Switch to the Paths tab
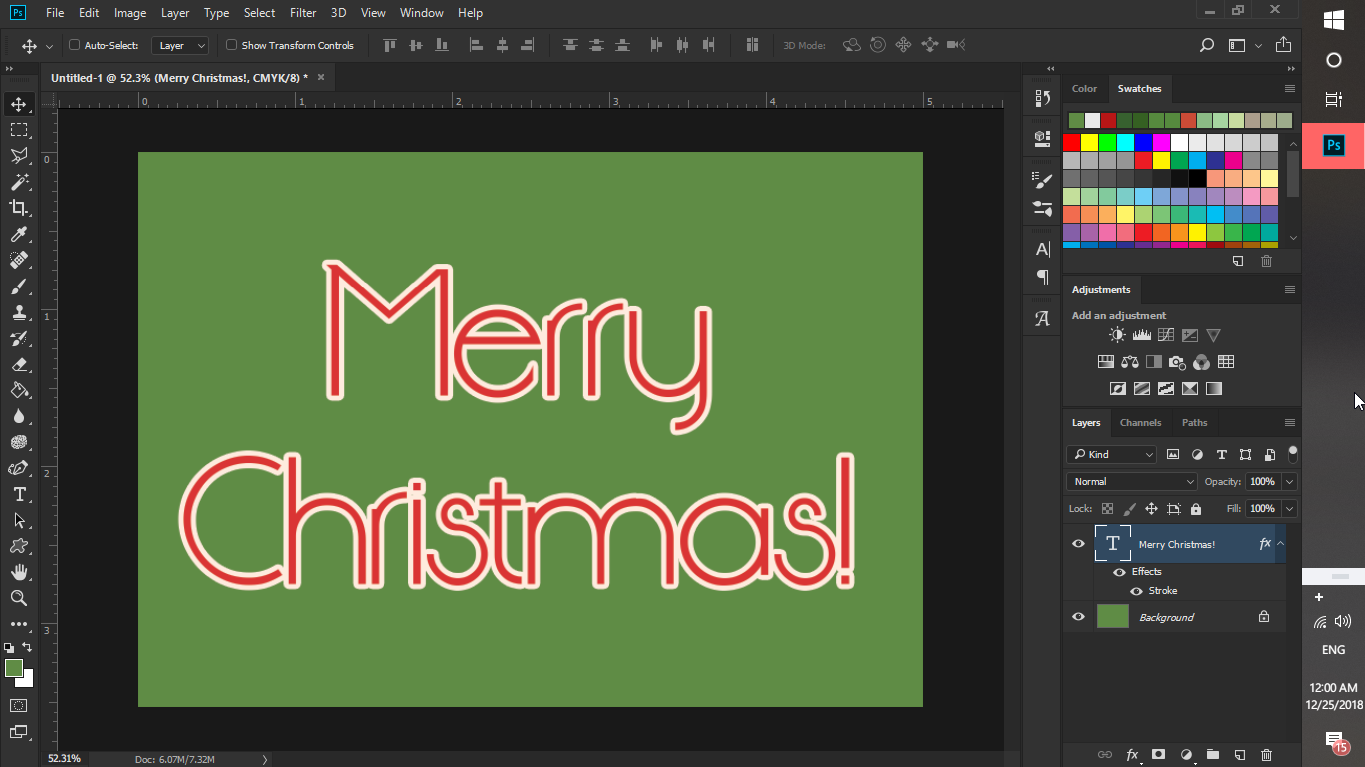Viewport: 1365px width, 767px height. pos(1195,423)
